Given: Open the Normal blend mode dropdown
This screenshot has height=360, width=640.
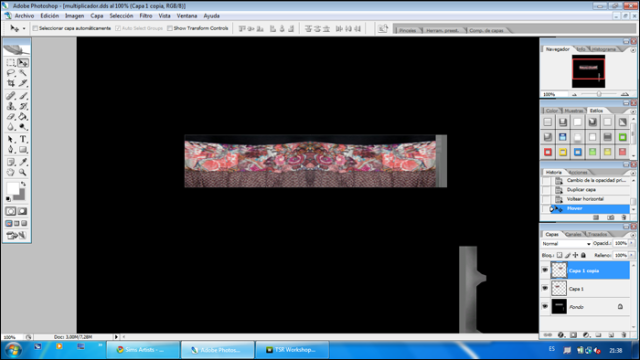Looking at the screenshot, I should [566, 244].
